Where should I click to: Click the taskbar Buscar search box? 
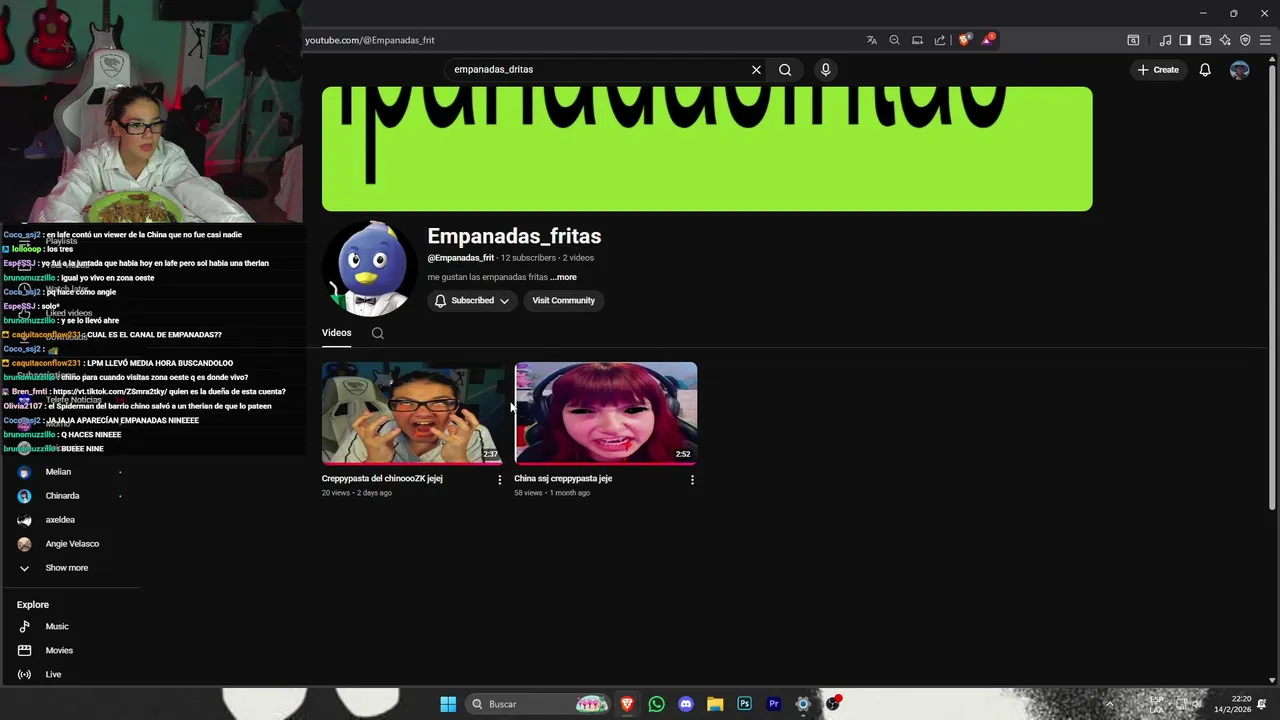click(538, 704)
